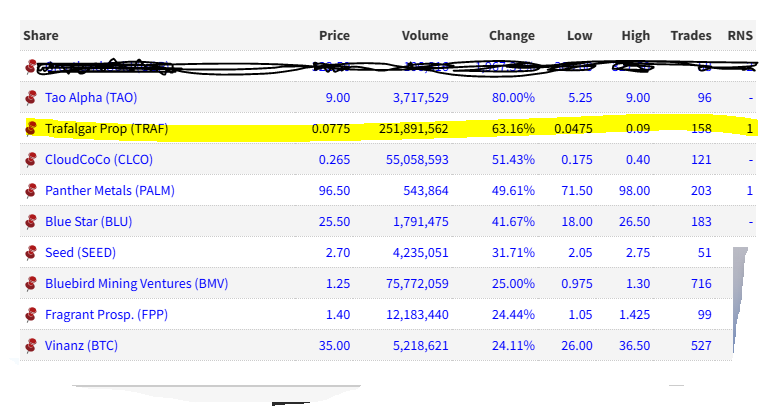Click Seed change 31.71%
The width and height of the screenshot is (772, 407).
click(x=513, y=252)
